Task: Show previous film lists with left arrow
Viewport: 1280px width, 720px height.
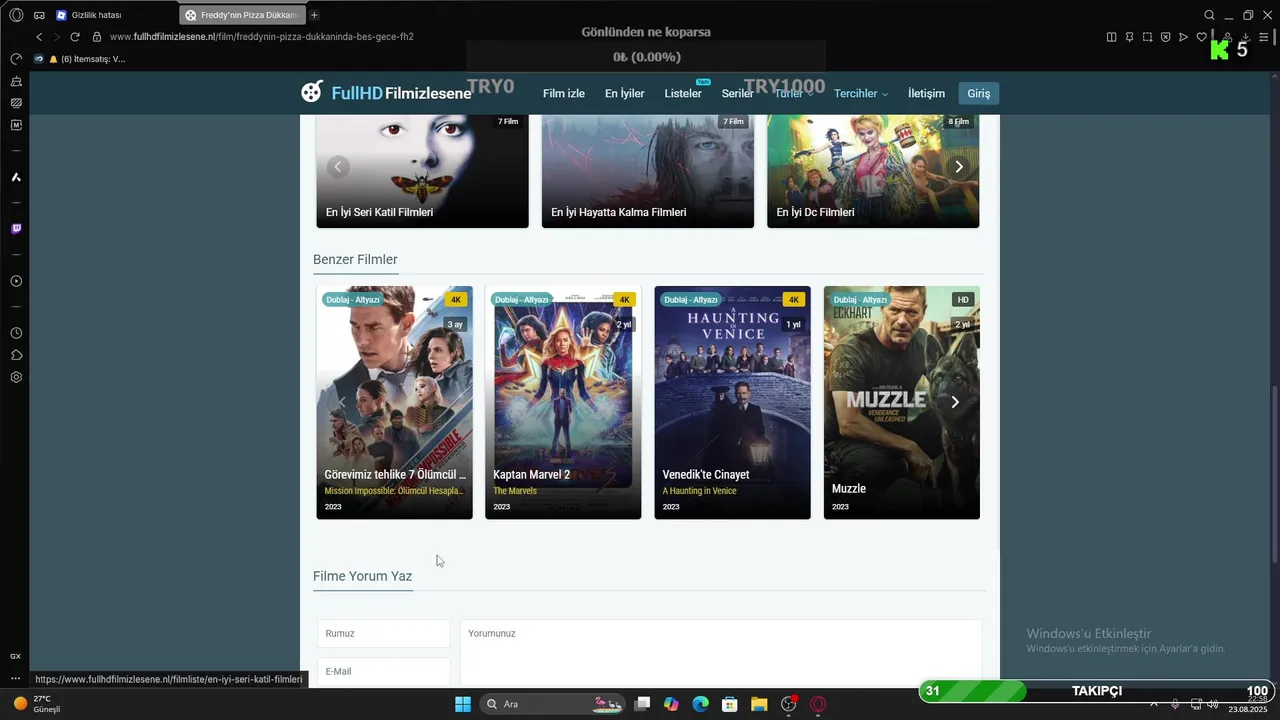Action: tap(338, 167)
